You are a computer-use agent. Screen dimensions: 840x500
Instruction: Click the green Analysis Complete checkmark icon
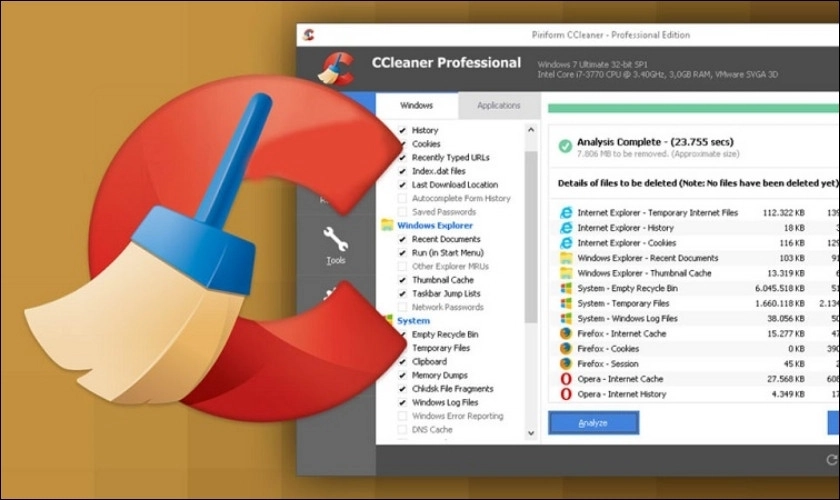[565, 147]
